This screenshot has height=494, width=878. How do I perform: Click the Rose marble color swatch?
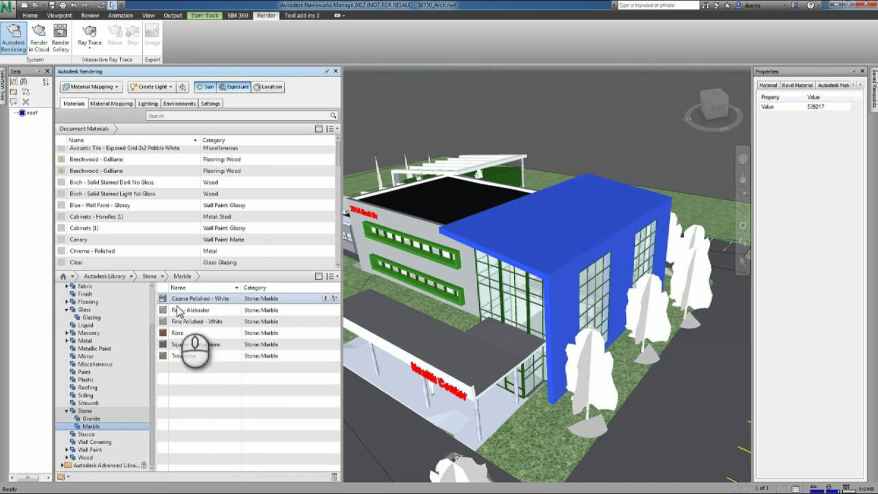[x=163, y=333]
